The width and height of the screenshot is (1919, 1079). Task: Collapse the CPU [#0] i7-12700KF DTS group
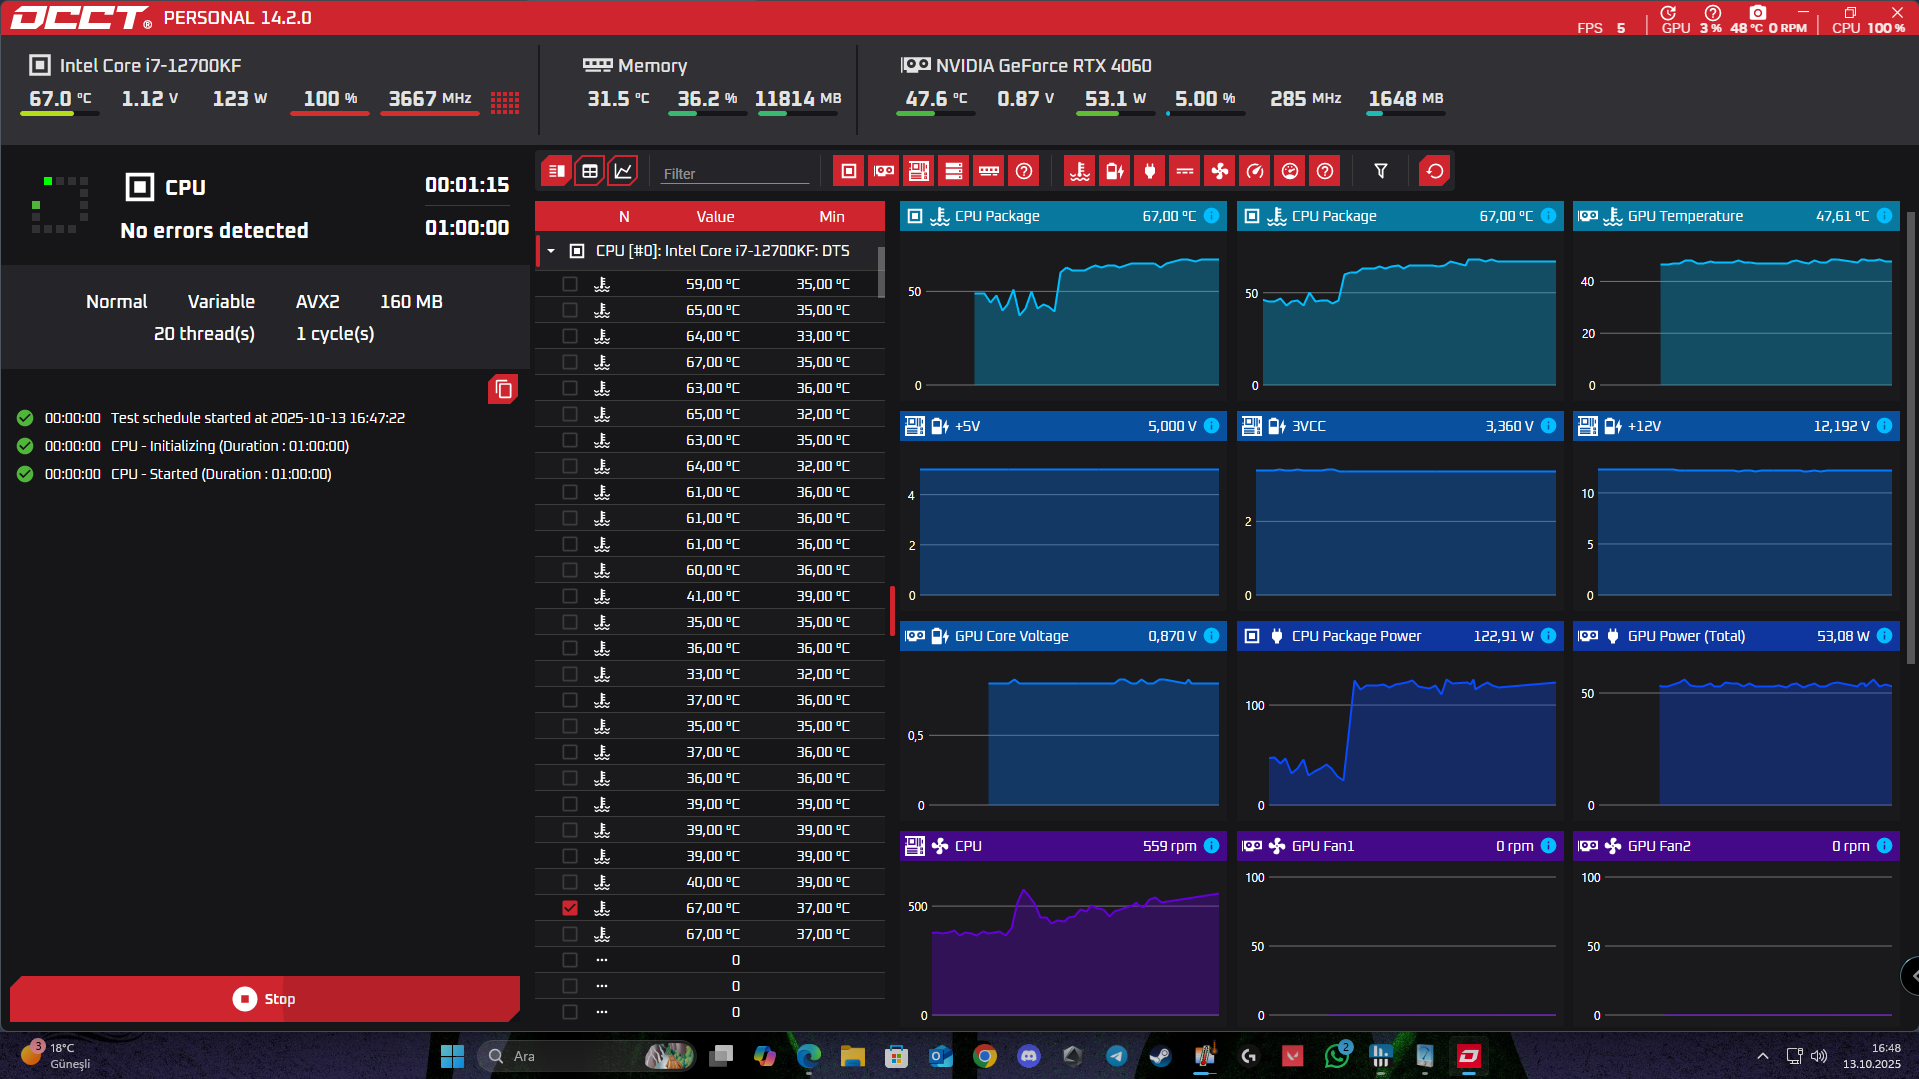(551, 251)
